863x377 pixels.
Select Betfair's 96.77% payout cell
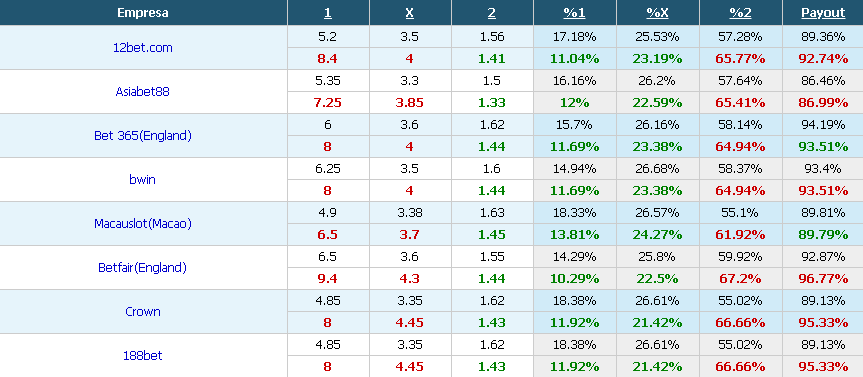tap(823, 278)
